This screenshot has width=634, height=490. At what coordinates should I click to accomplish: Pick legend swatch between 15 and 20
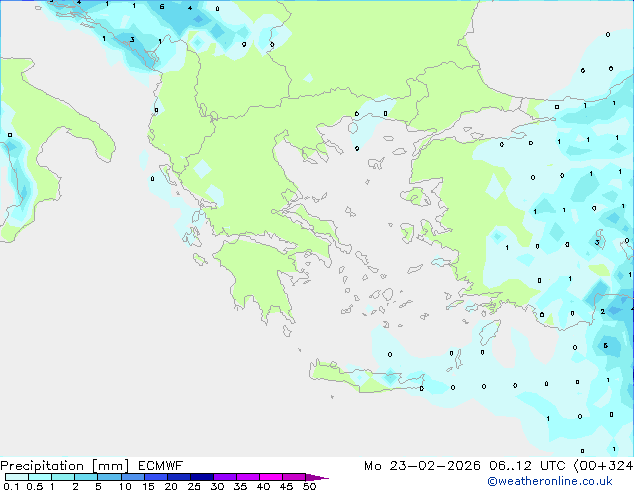[156, 477]
